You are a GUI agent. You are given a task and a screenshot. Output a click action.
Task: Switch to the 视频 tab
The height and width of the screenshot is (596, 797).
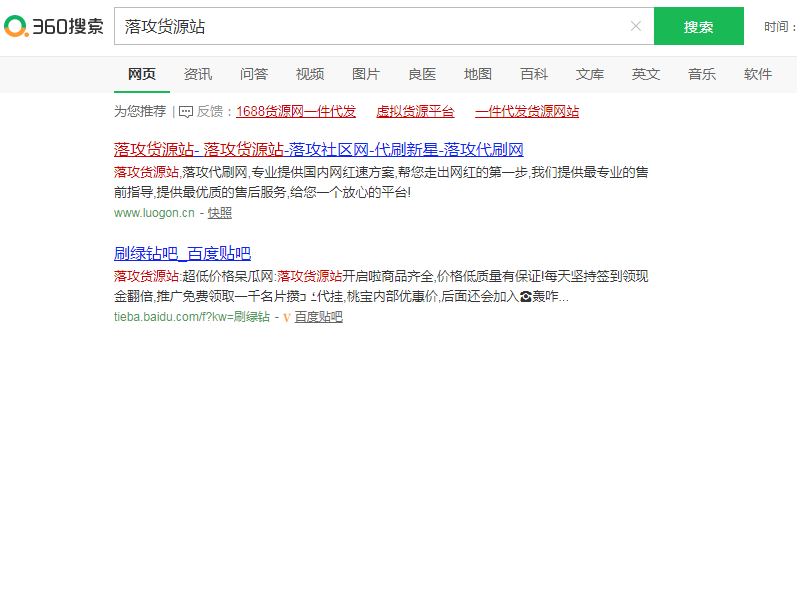(310, 74)
